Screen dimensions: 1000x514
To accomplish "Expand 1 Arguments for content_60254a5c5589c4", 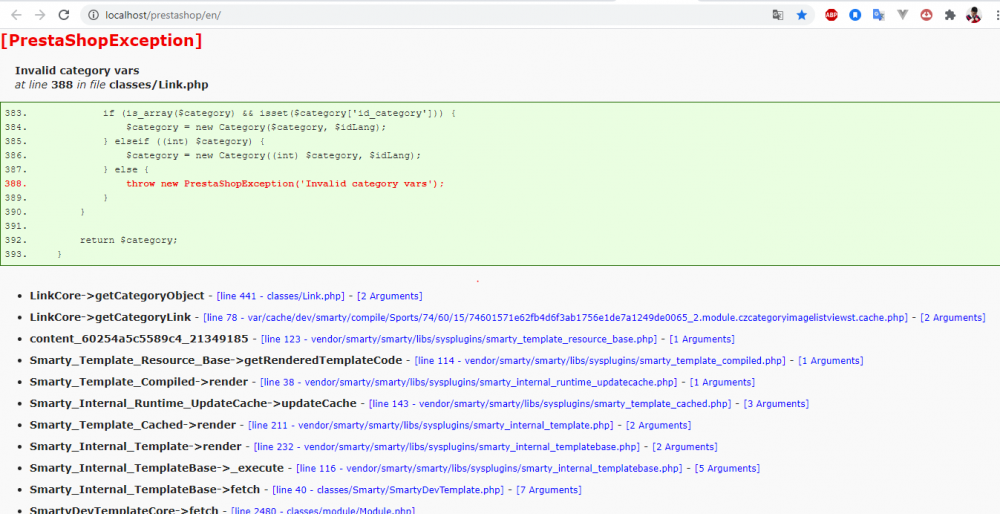I will (x=702, y=339).
